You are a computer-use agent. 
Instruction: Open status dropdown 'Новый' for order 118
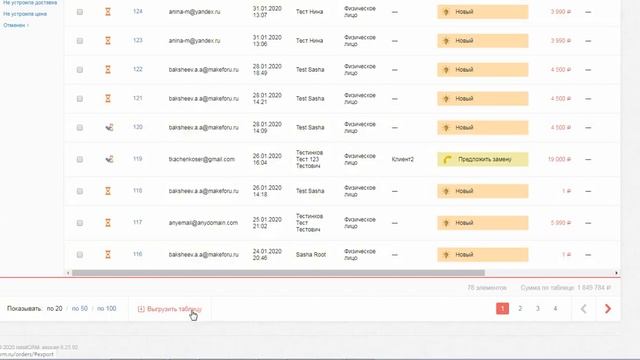(x=482, y=191)
